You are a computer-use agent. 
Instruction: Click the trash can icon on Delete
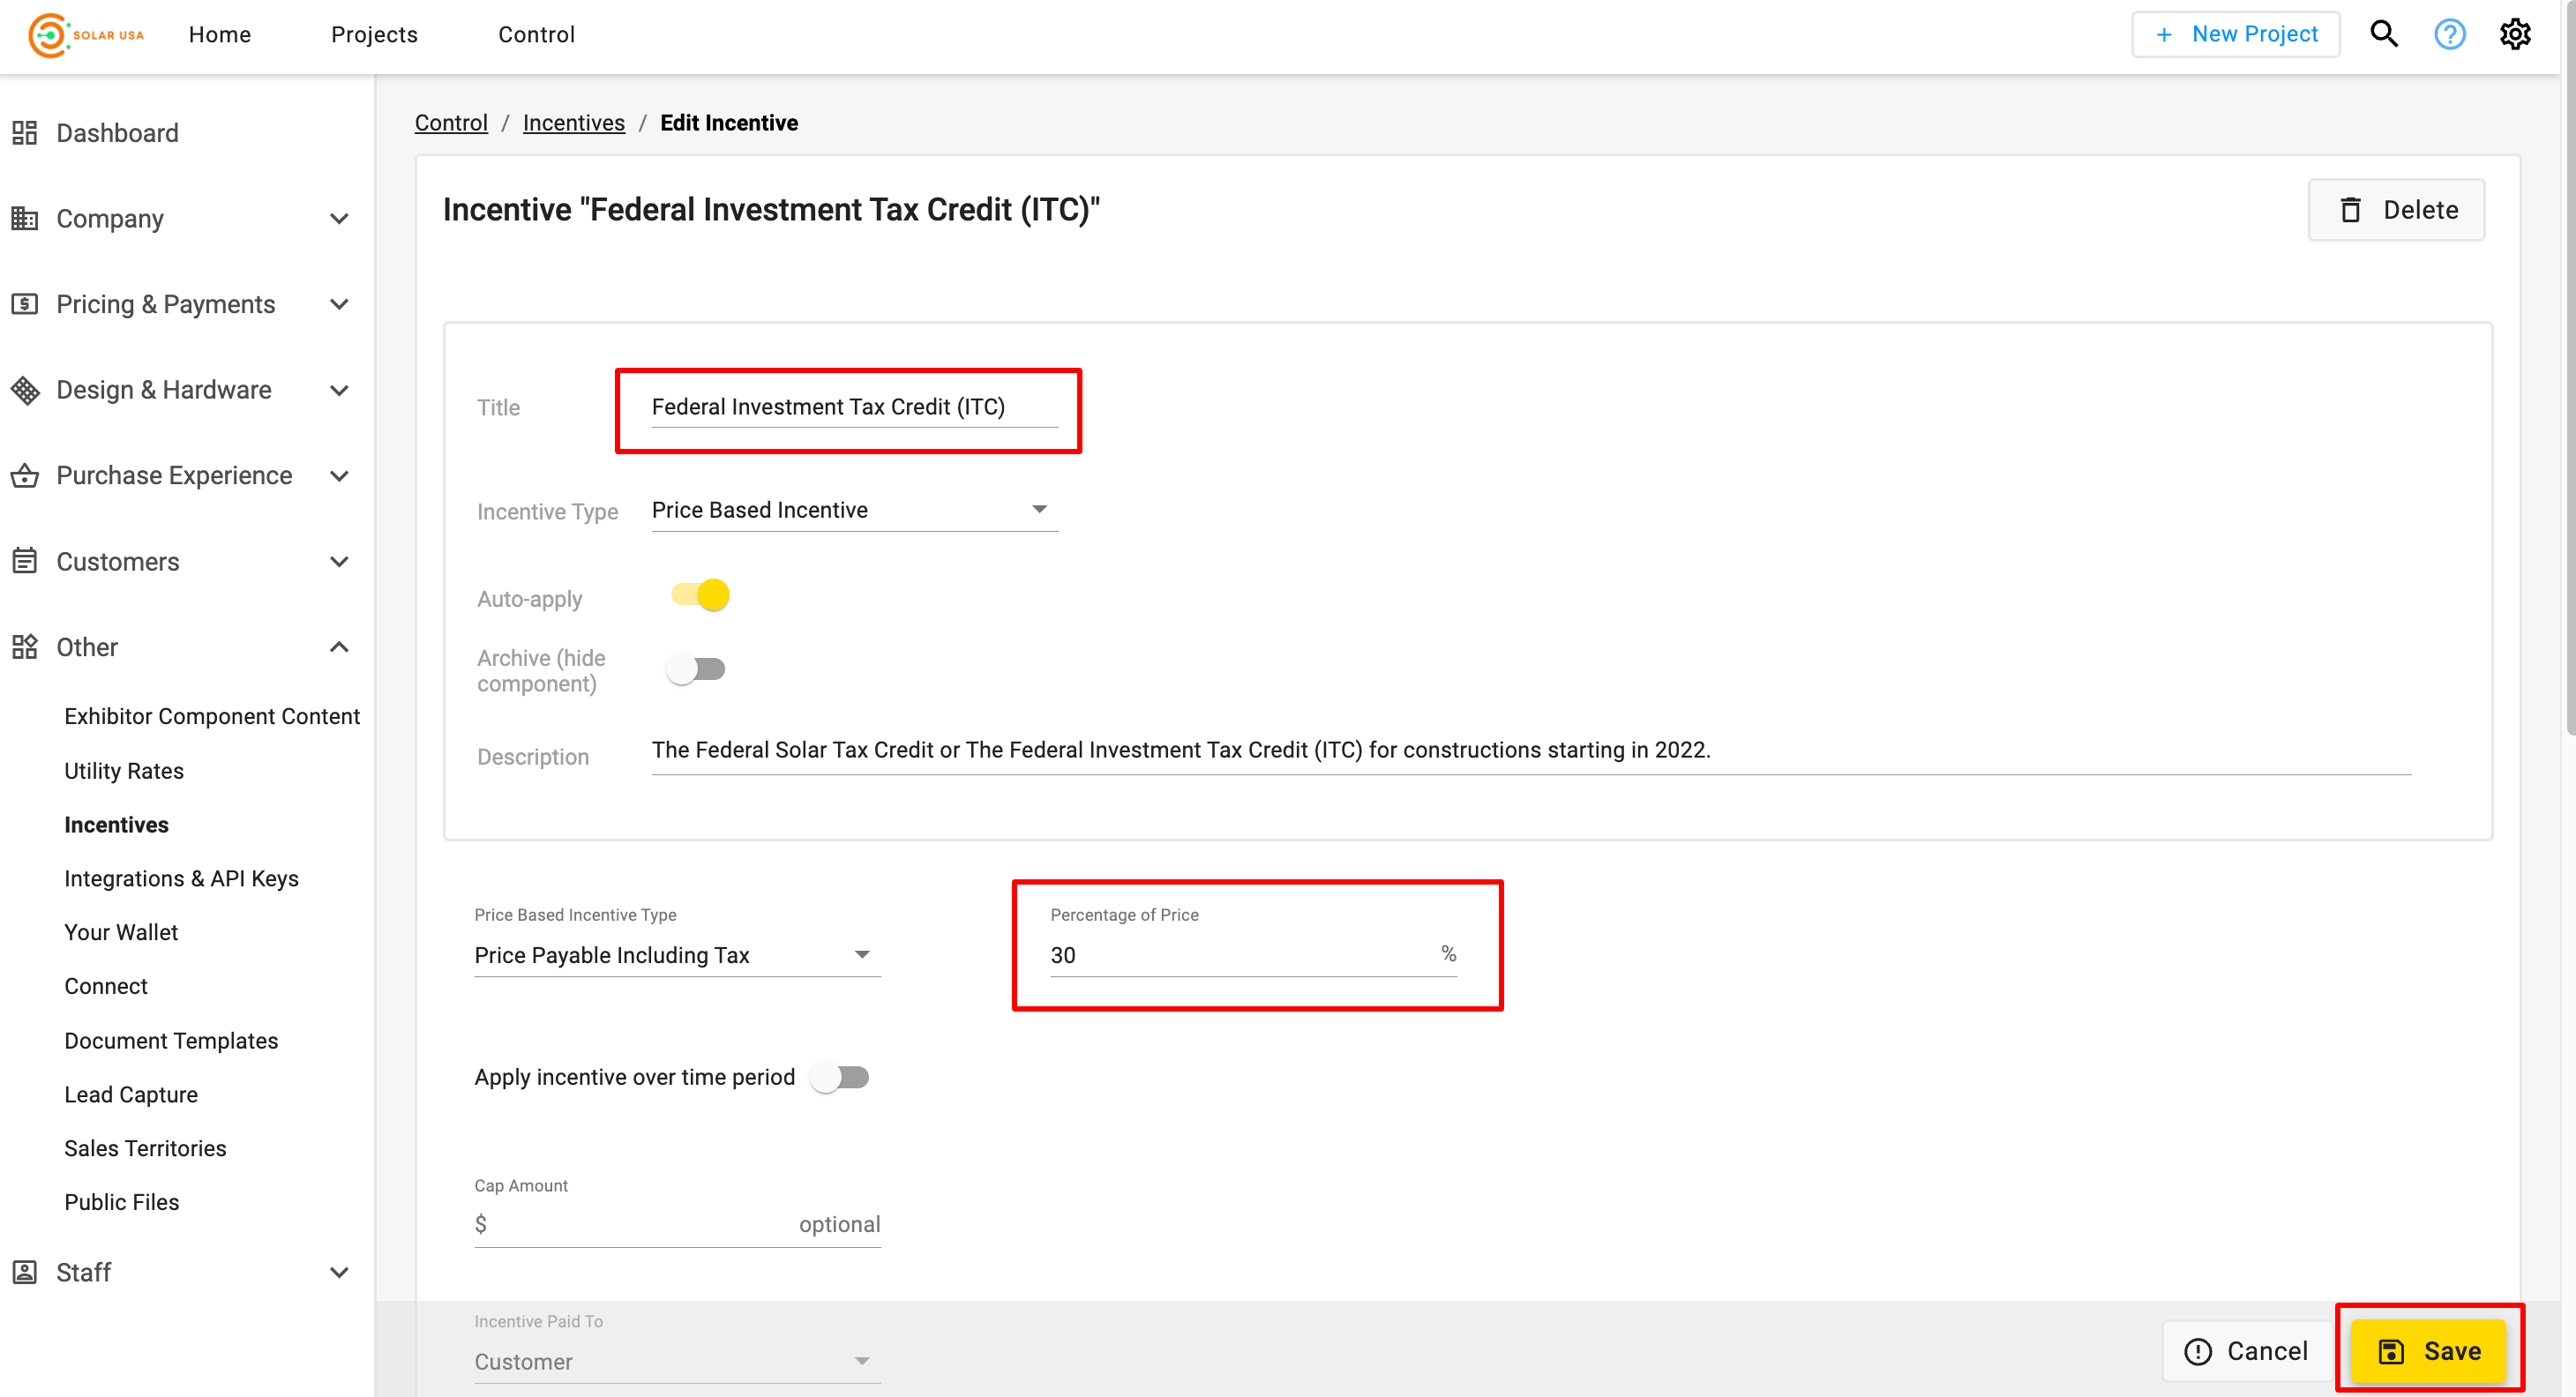(x=2350, y=210)
